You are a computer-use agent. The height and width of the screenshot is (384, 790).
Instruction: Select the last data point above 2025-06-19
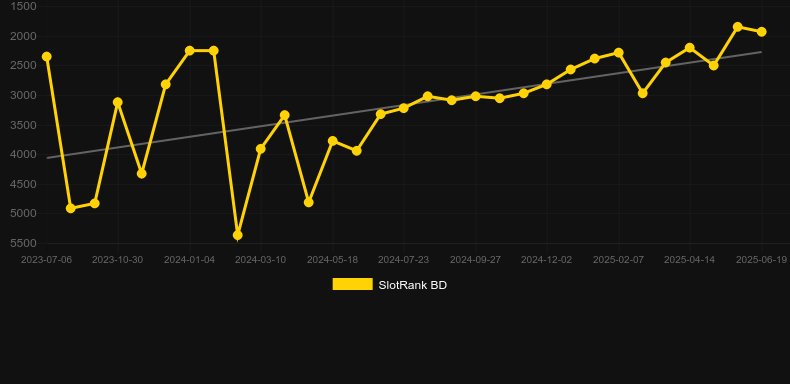(761, 32)
